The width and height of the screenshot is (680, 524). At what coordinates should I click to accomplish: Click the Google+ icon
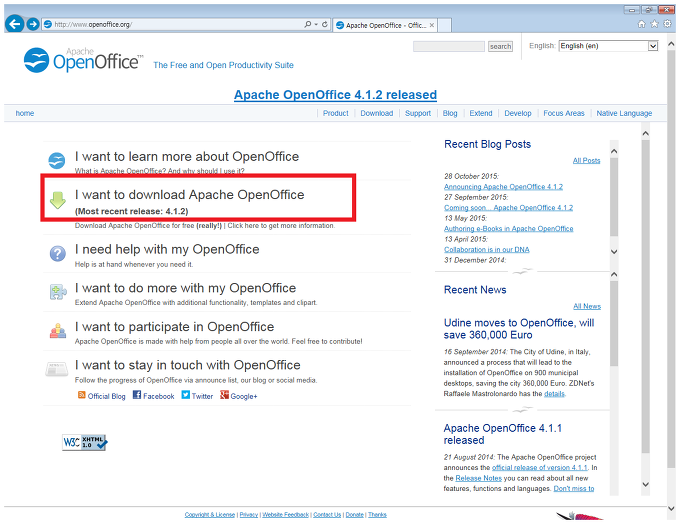coord(224,395)
